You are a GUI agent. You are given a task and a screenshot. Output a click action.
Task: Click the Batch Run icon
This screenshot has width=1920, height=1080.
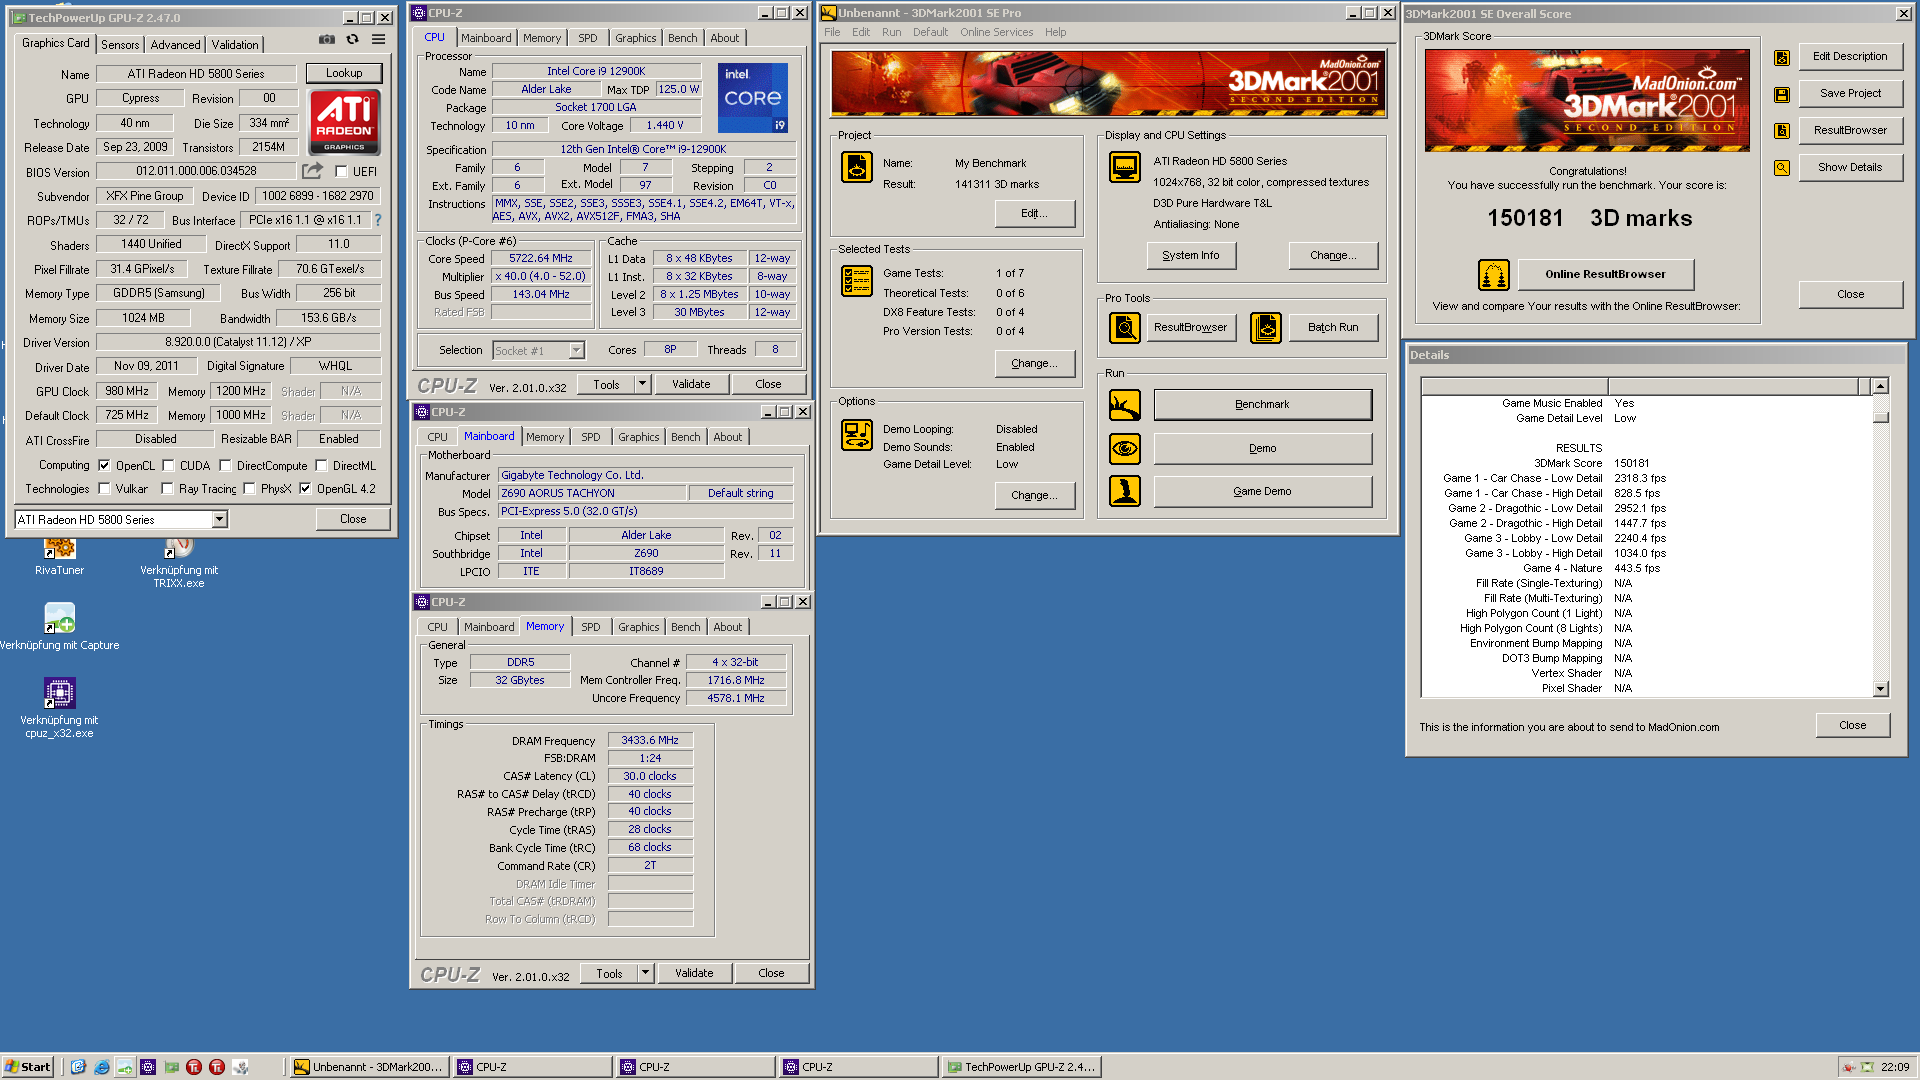coord(1266,327)
